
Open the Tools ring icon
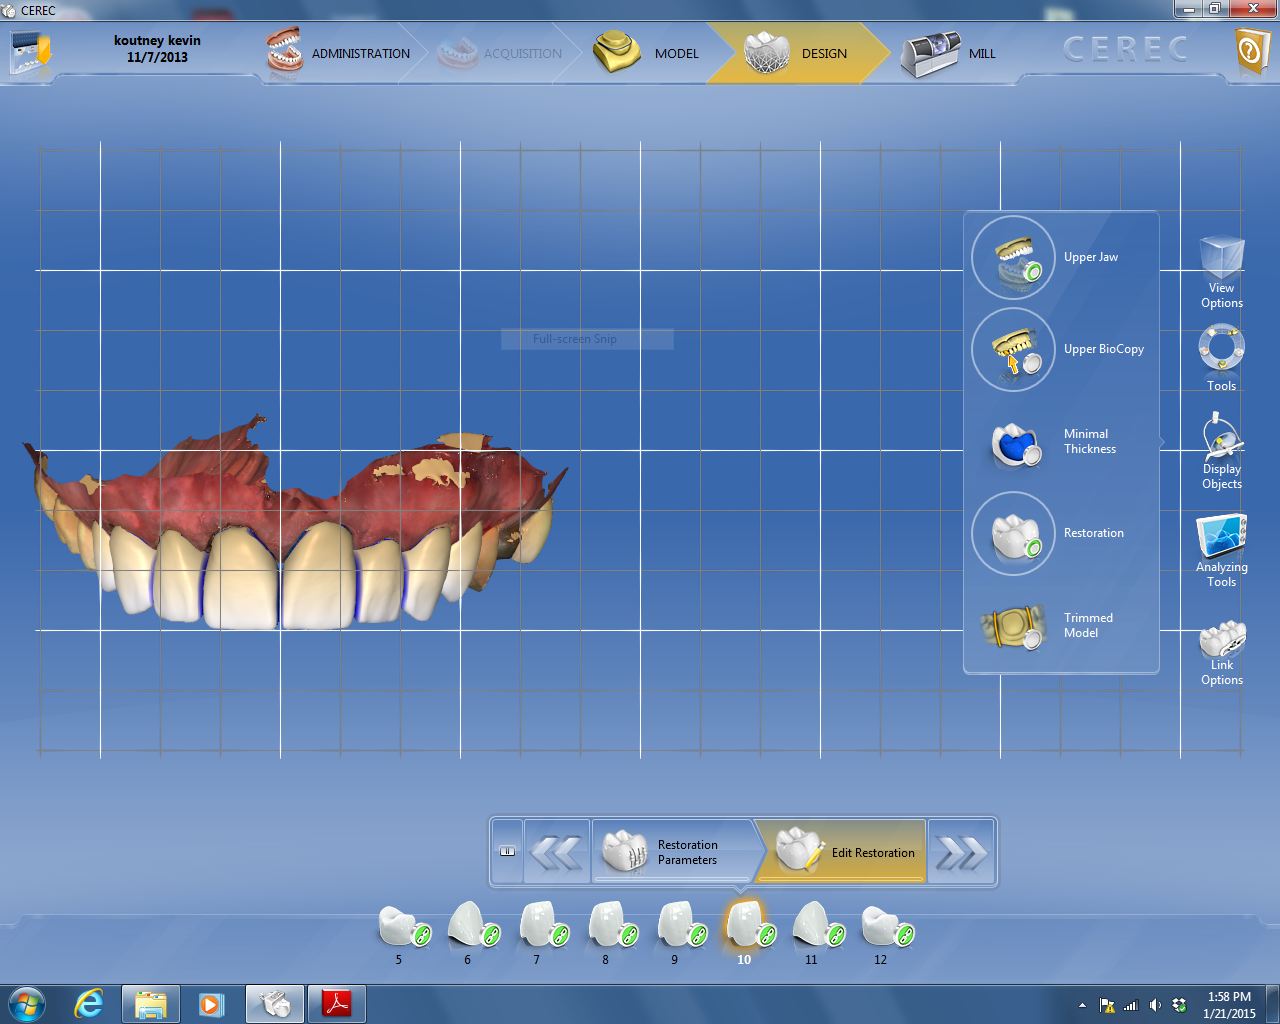(1221, 350)
